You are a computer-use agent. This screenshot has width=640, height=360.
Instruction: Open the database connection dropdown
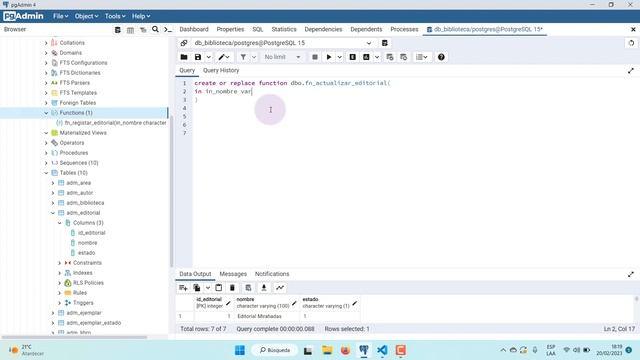[369, 43]
